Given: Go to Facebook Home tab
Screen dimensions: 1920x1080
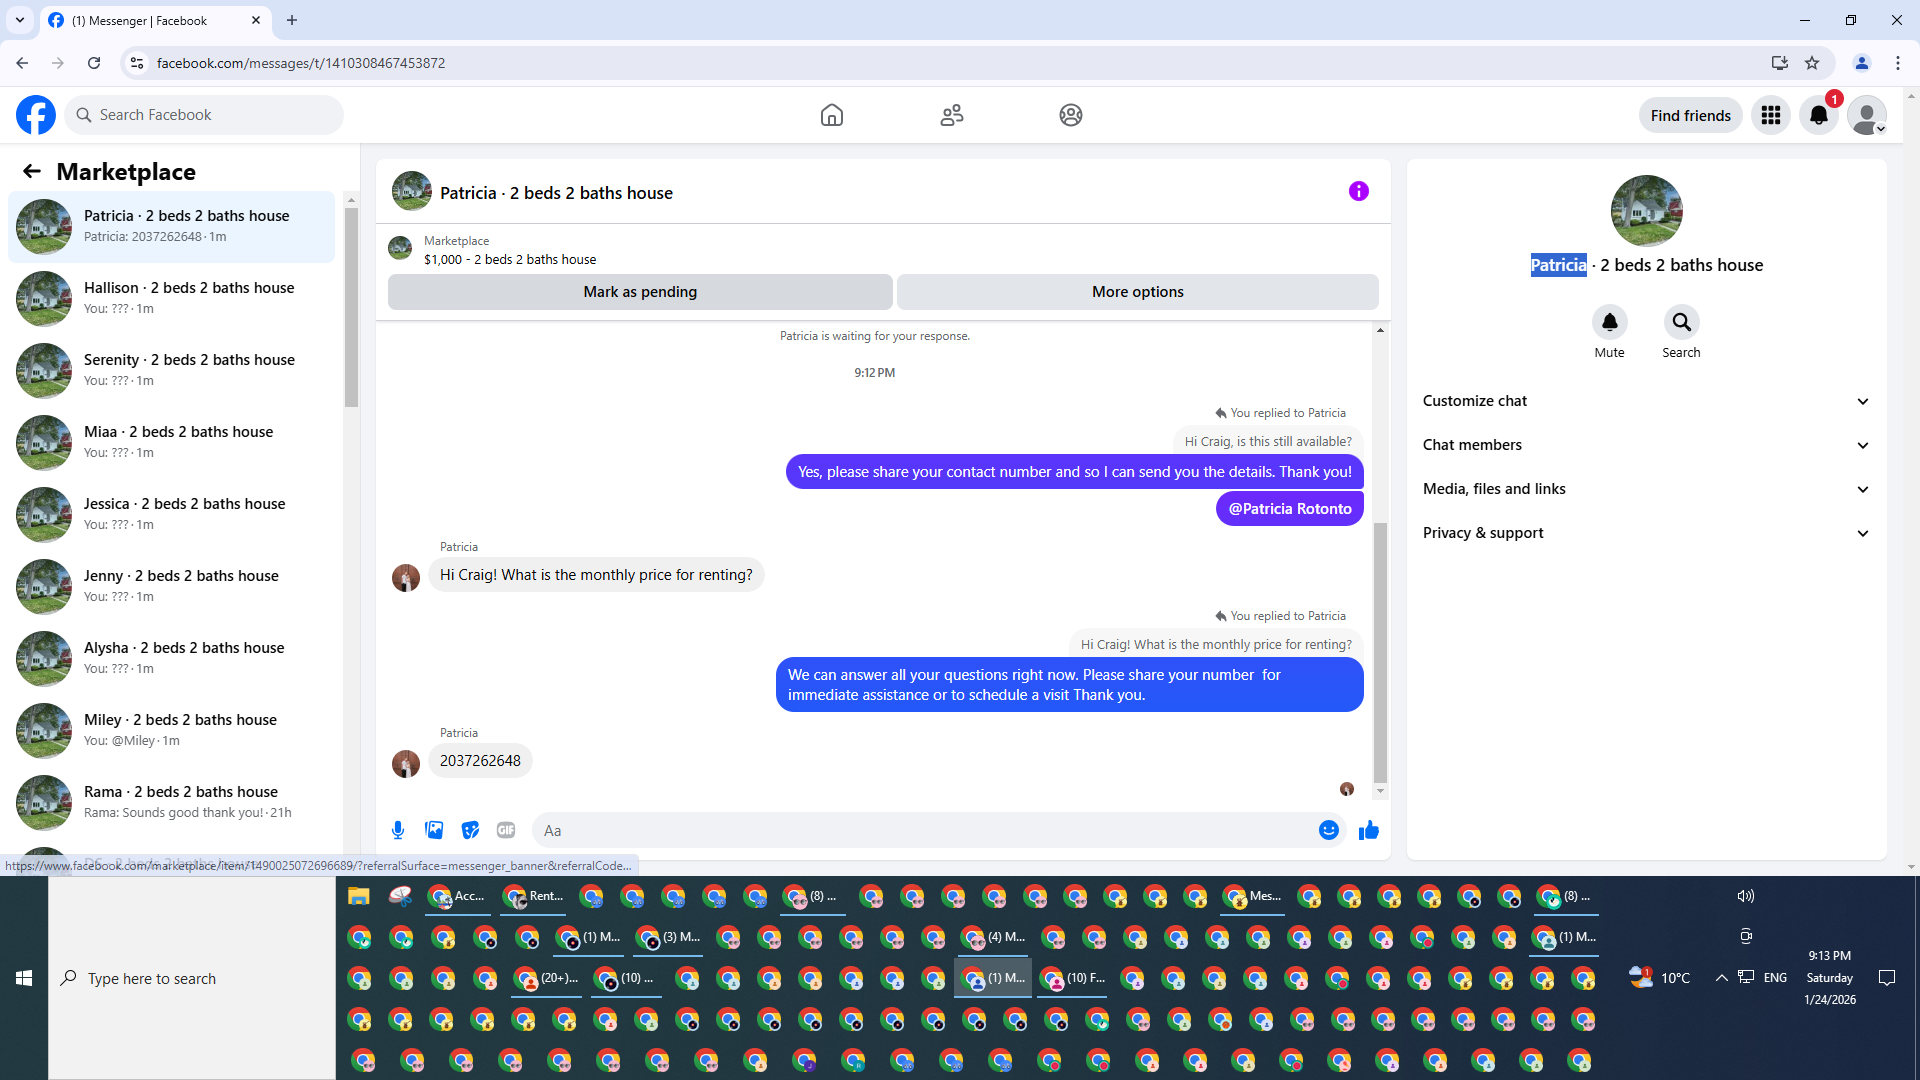Looking at the screenshot, I should point(831,116).
